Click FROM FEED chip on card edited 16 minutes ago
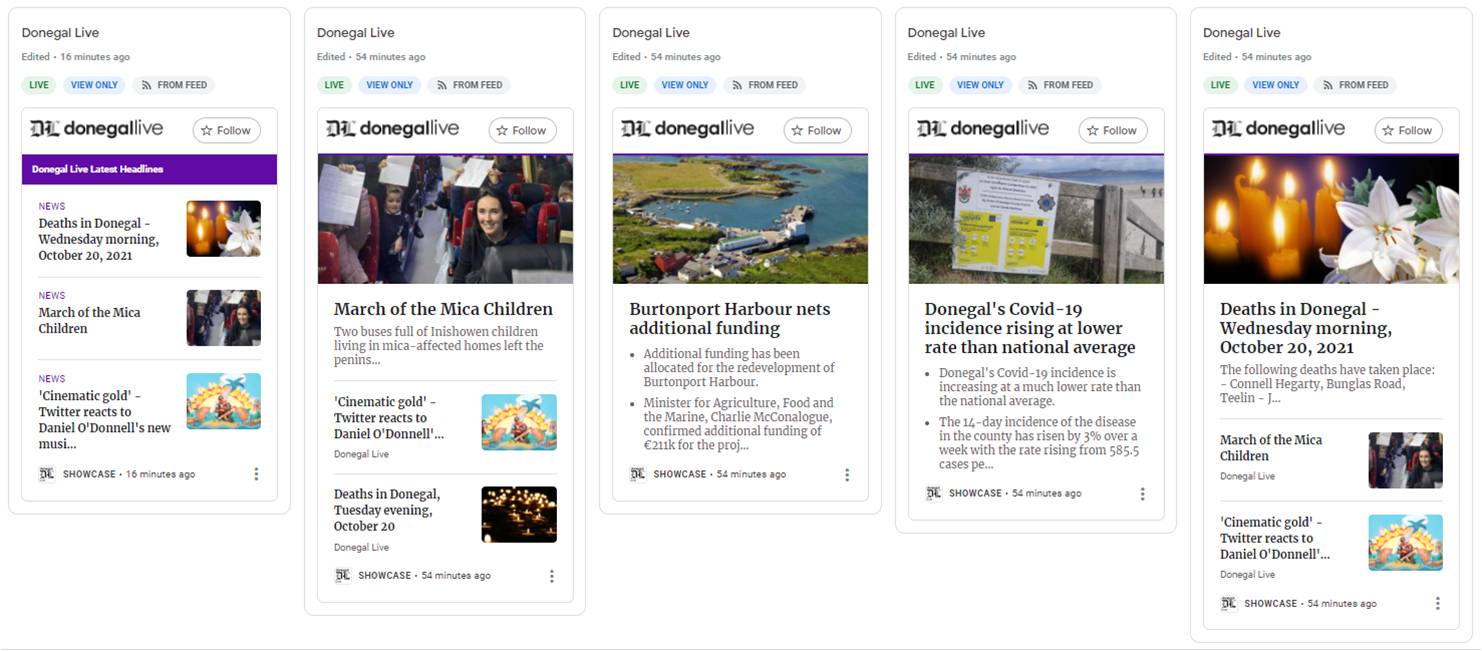Screen dimensions: 1482x651 click(174, 85)
